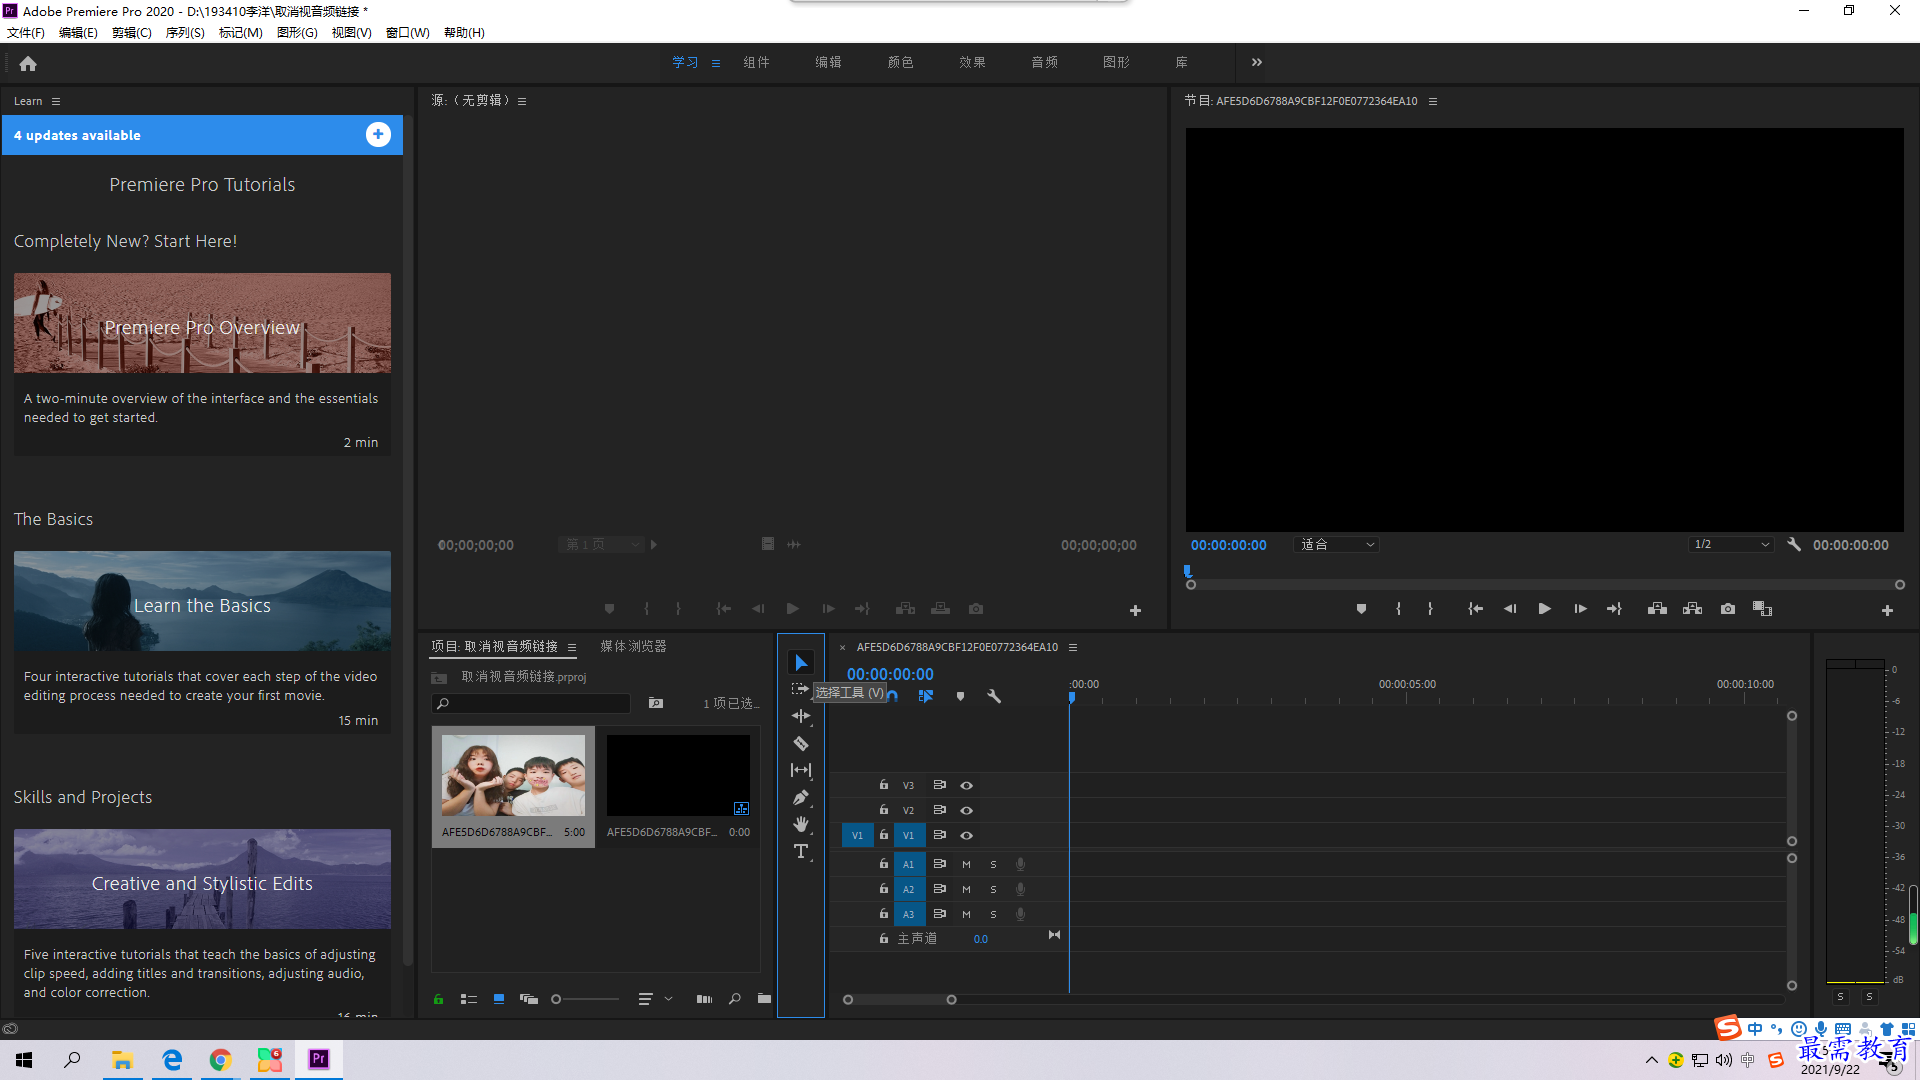Screen dimensions: 1920x1080
Task: Toggle V1 source patching button
Action: click(857, 835)
